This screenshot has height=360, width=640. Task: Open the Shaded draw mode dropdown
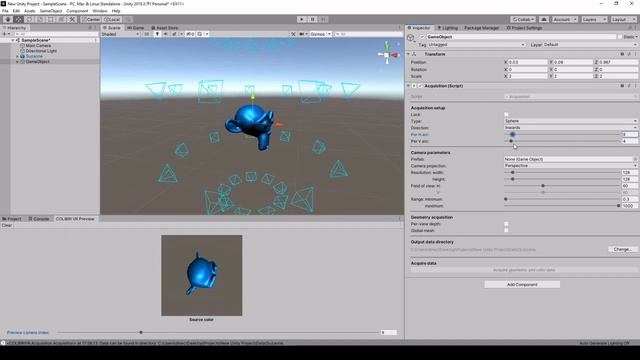120,34
